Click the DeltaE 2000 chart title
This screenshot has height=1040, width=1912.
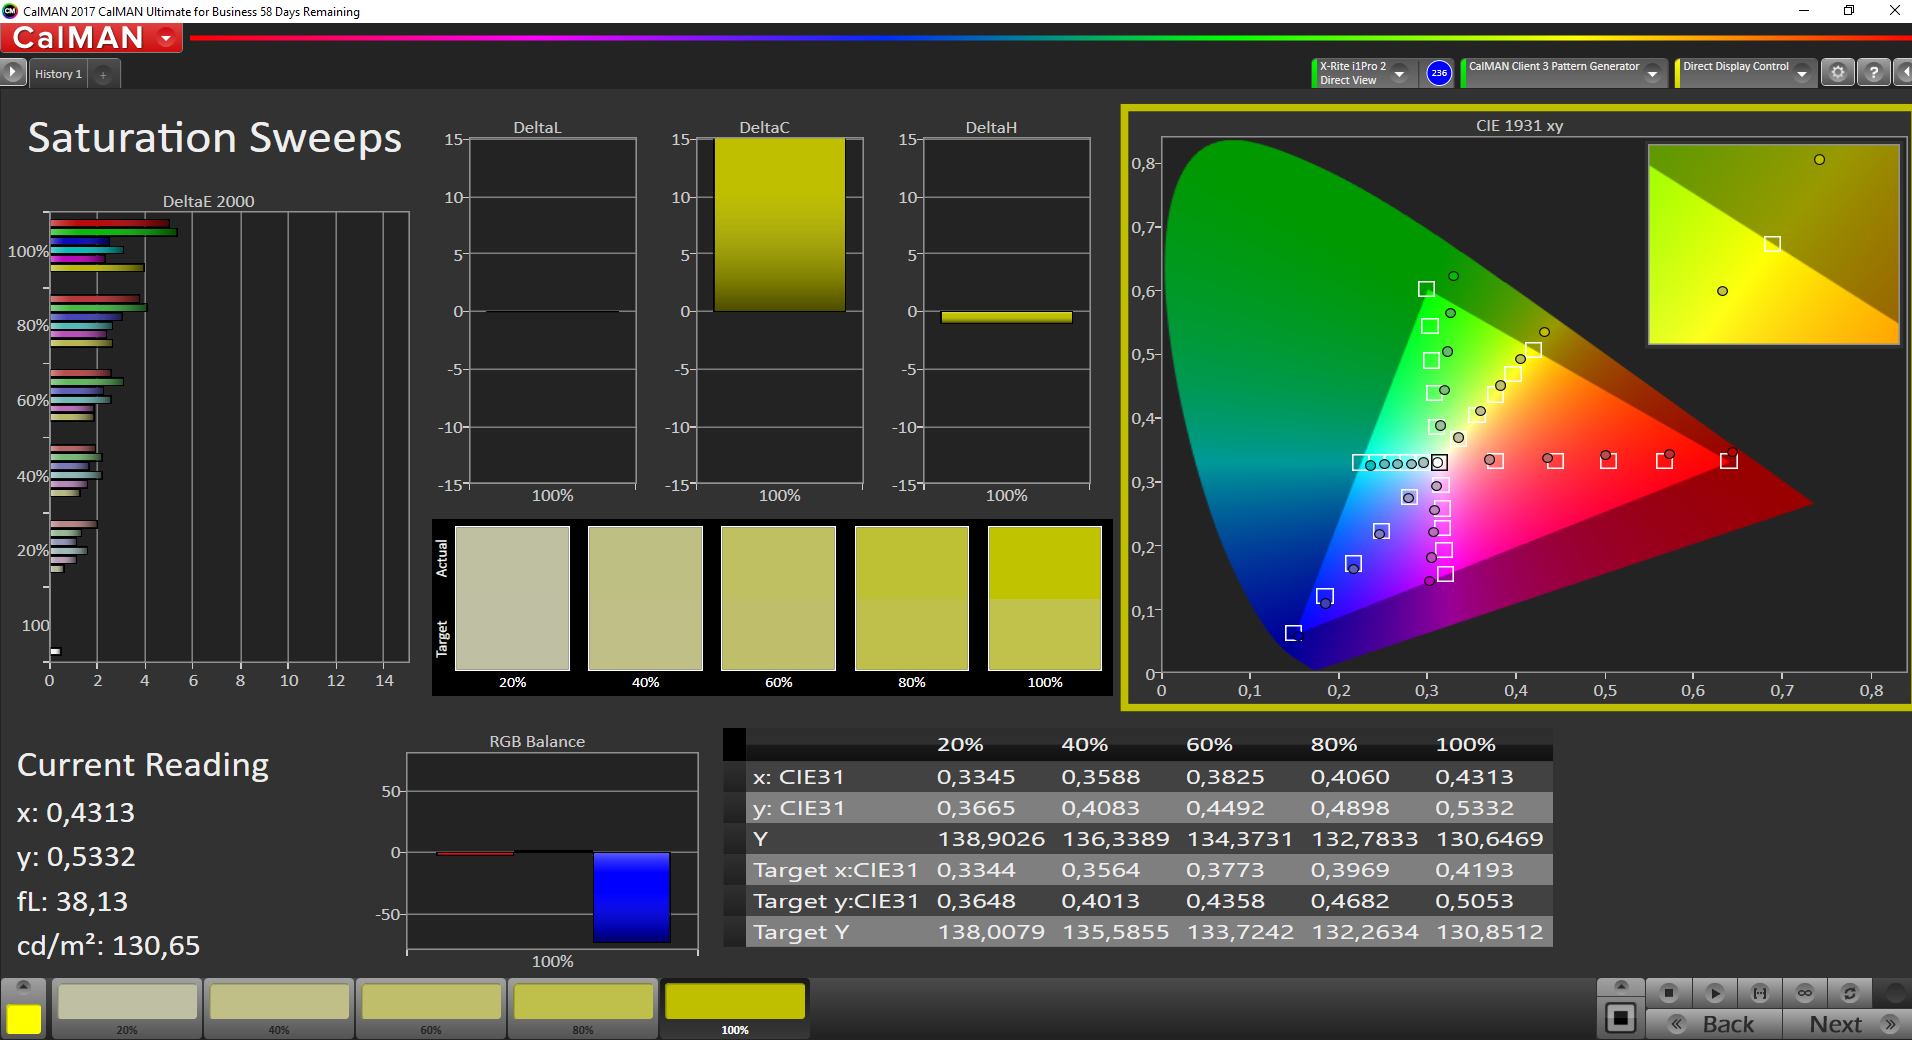(208, 201)
